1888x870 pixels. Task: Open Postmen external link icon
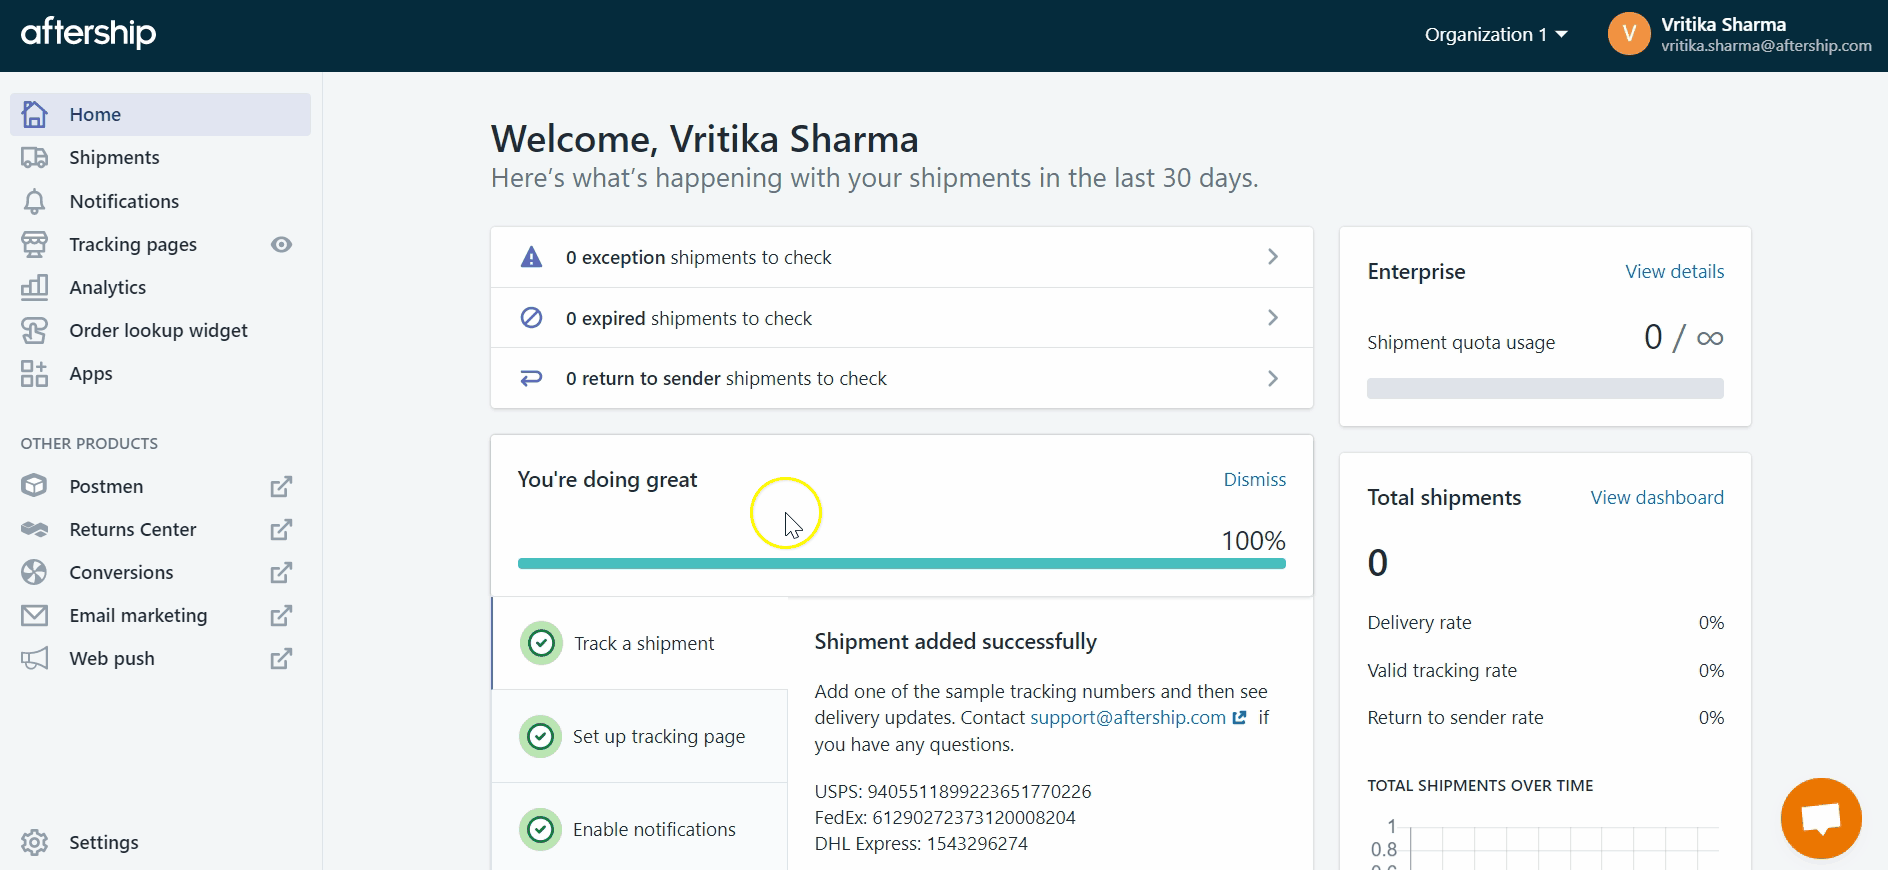pos(281,487)
